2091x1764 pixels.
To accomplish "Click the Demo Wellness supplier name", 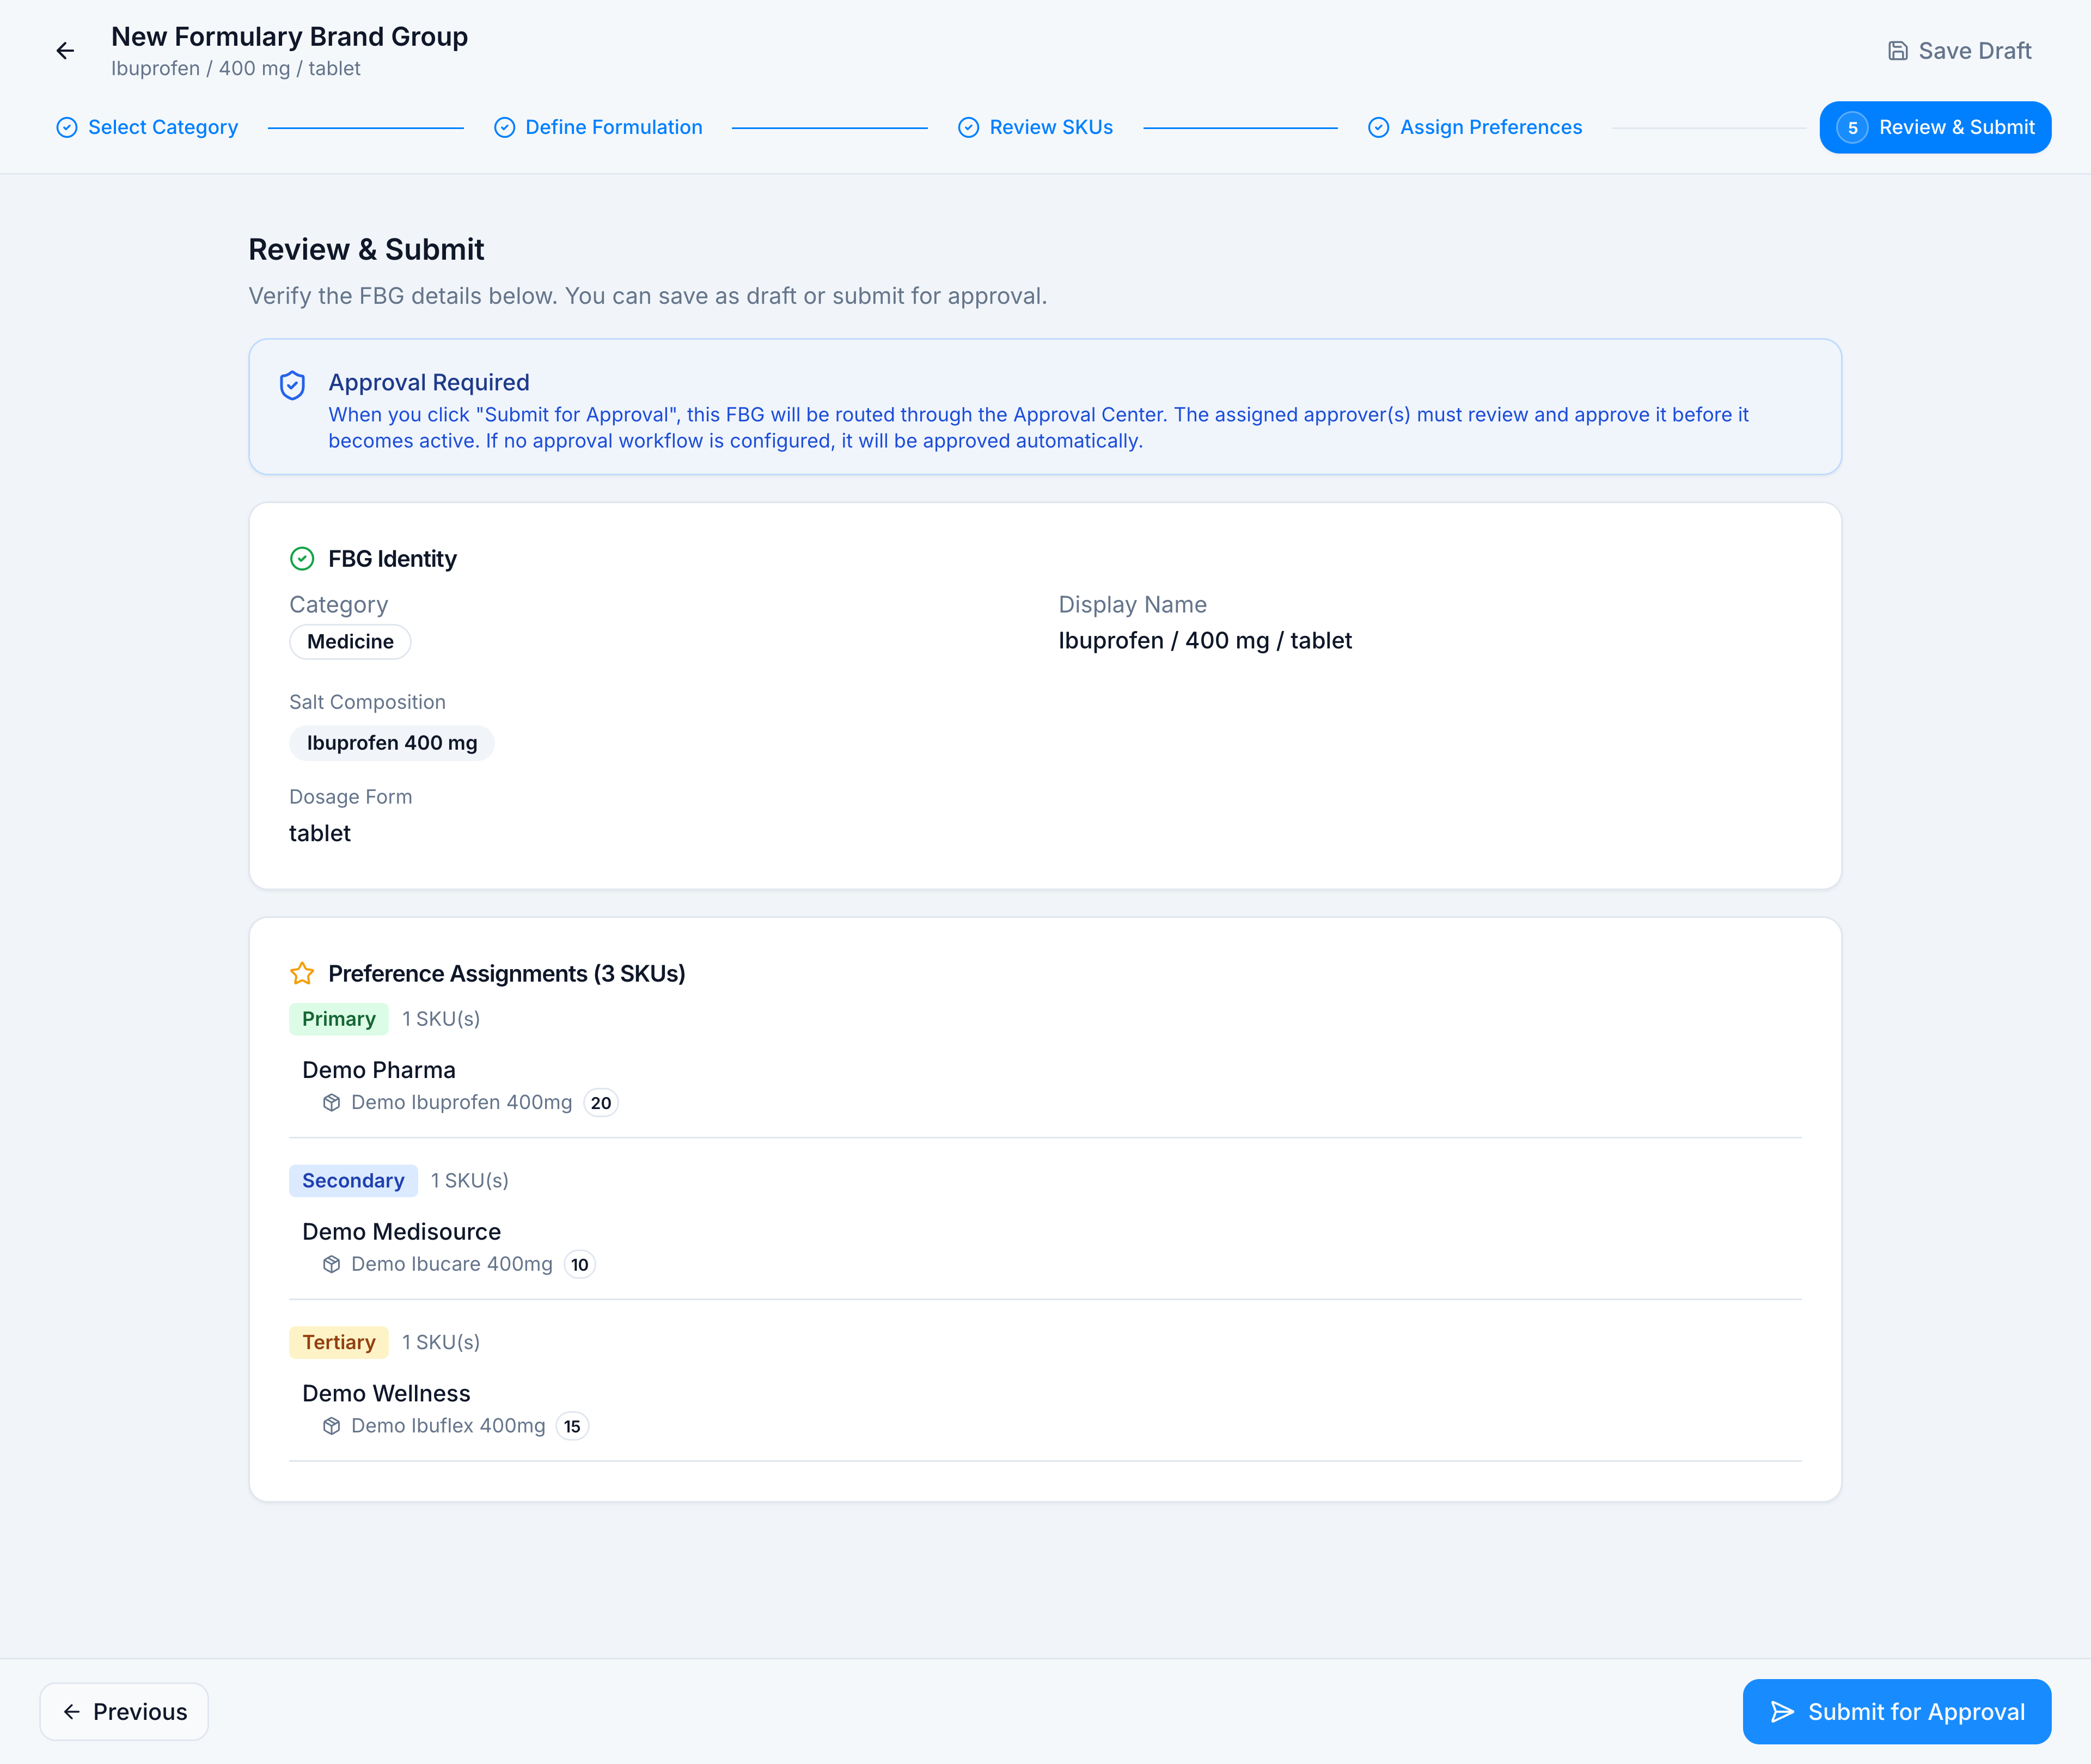I will (386, 1394).
